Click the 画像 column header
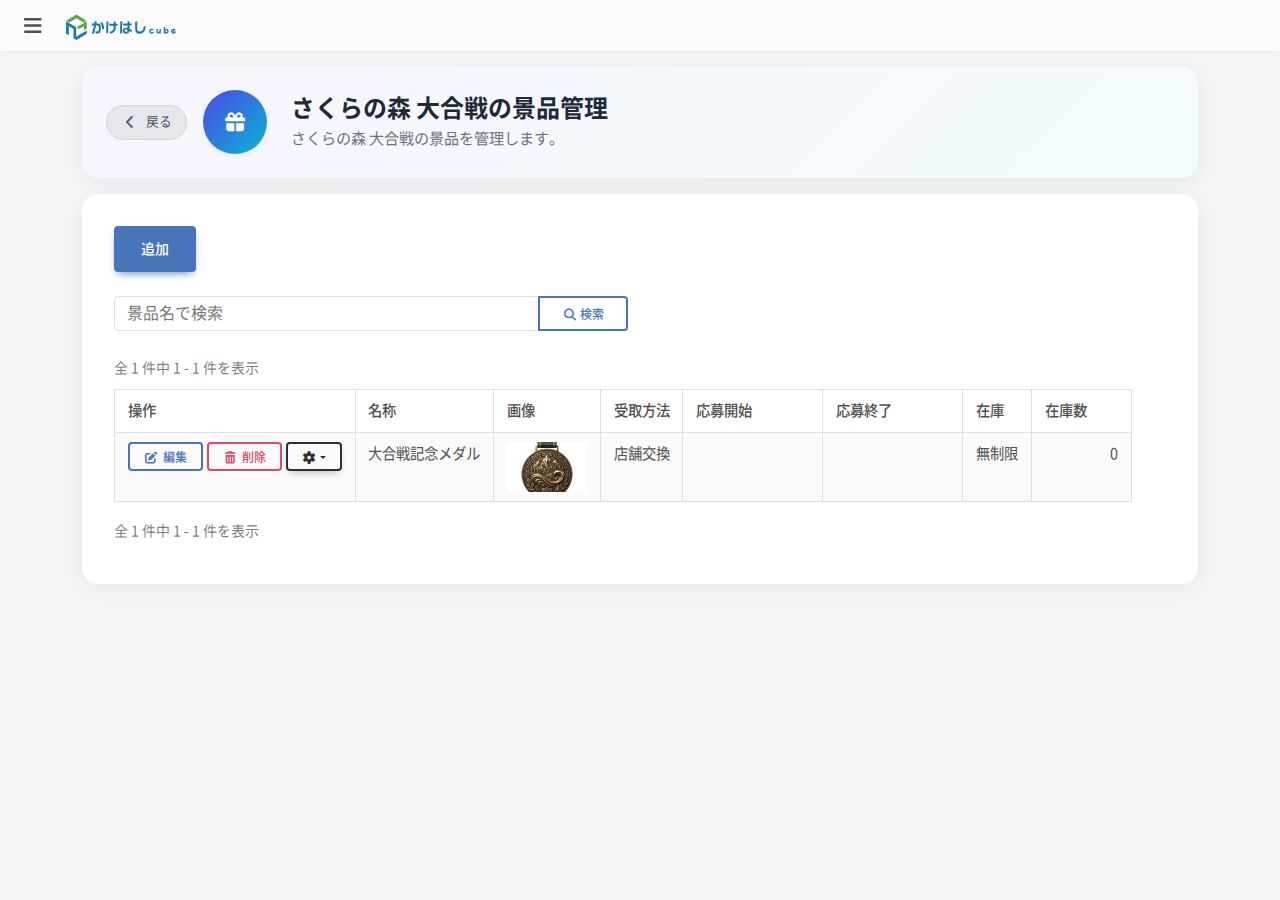The width and height of the screenshot is (1280, 900). coord(547,411)
